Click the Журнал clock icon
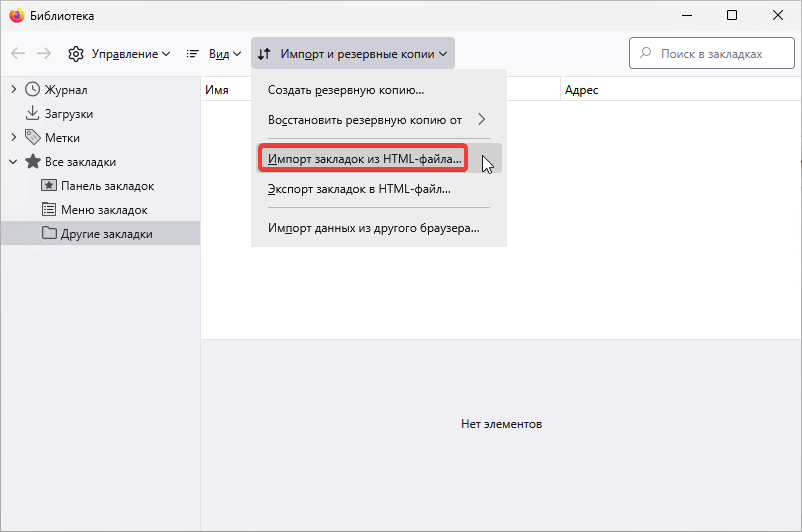 [33, 90]
